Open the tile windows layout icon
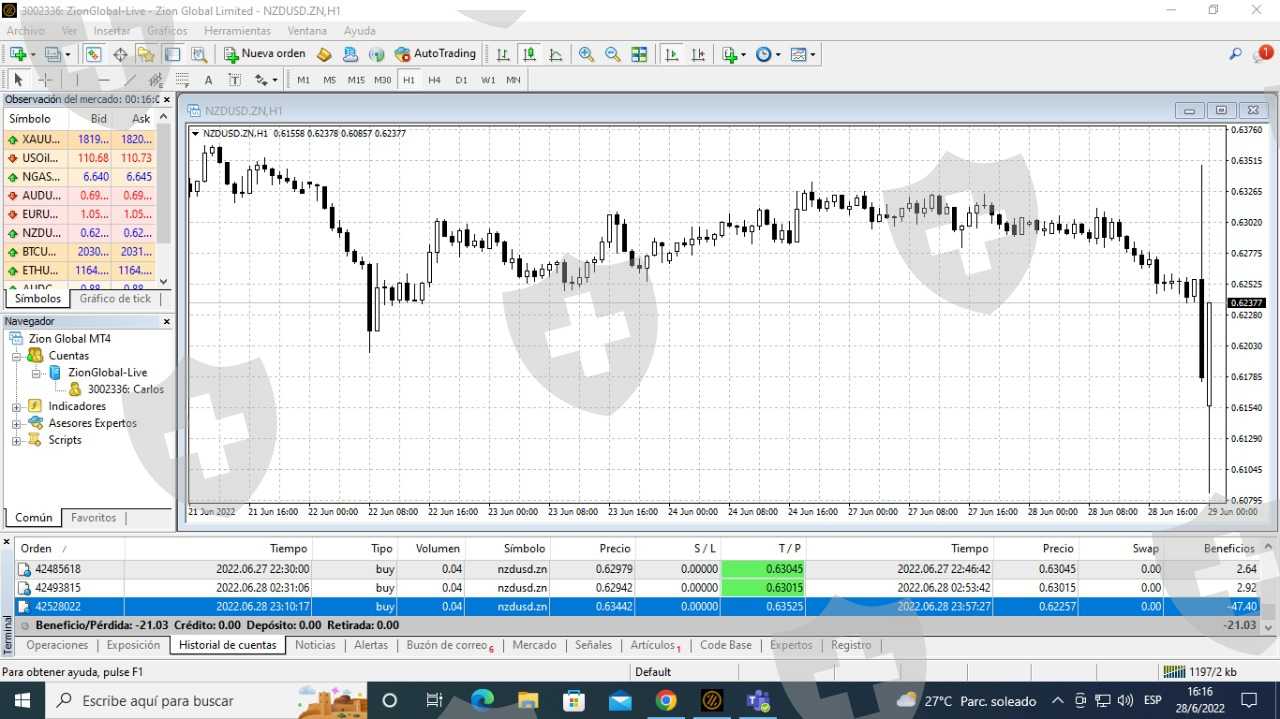Viewport: 1280px width, 719px height. point(639,54)
